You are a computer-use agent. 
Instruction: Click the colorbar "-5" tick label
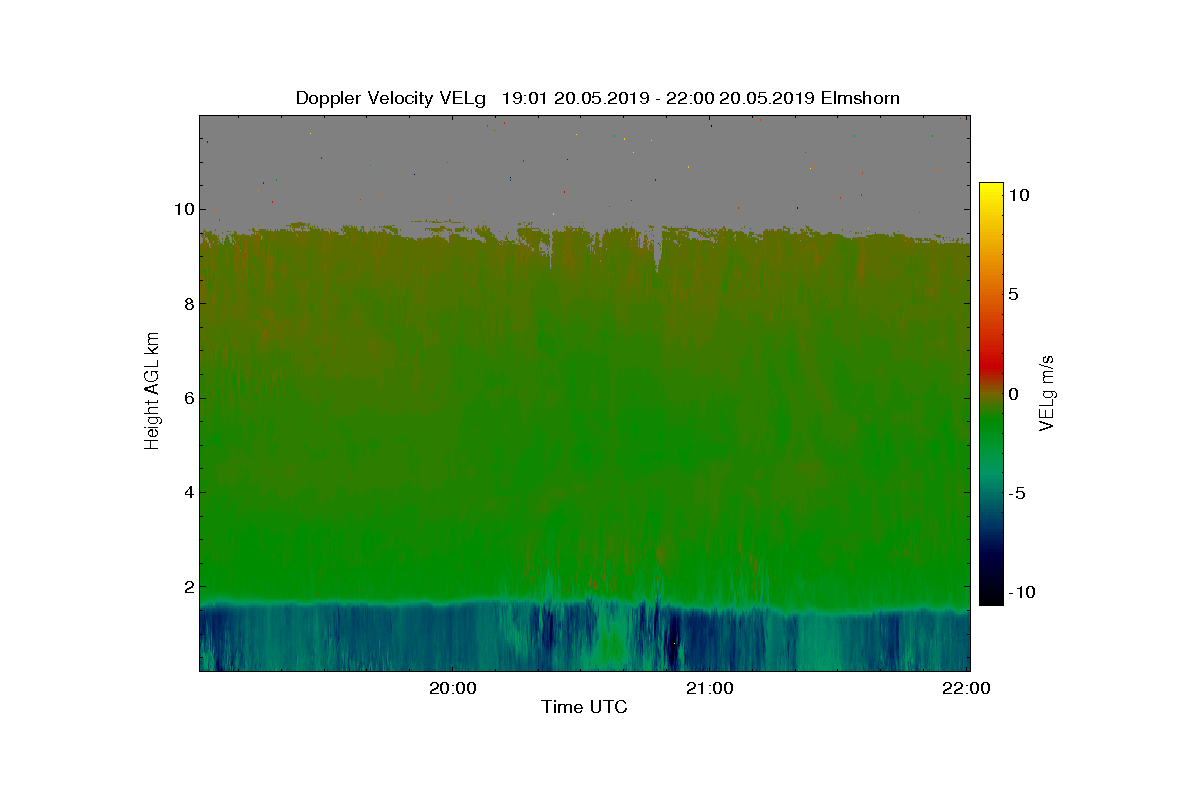[x=1017, y=493]
